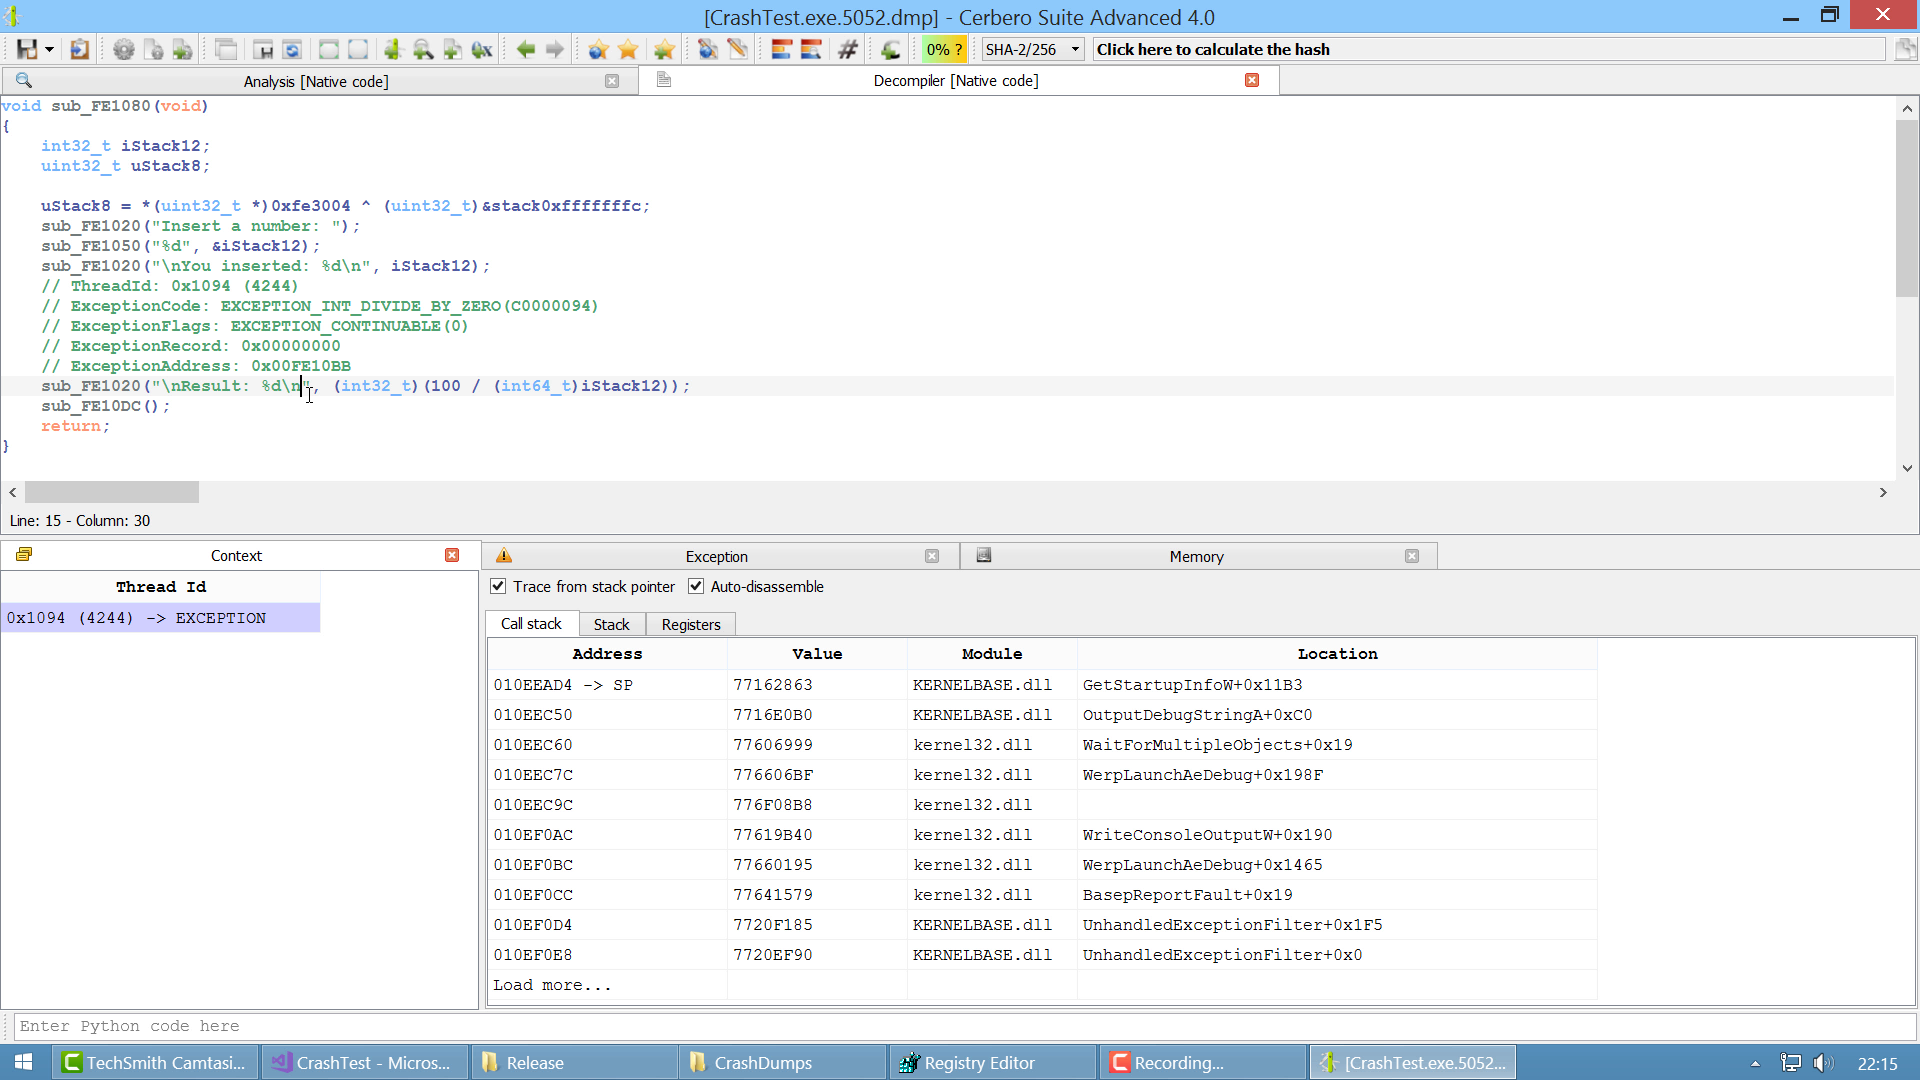Click the horizontal scrollbar thumb in decompiler
This screenshot has height=1080, width=1920.
point(112,492)
